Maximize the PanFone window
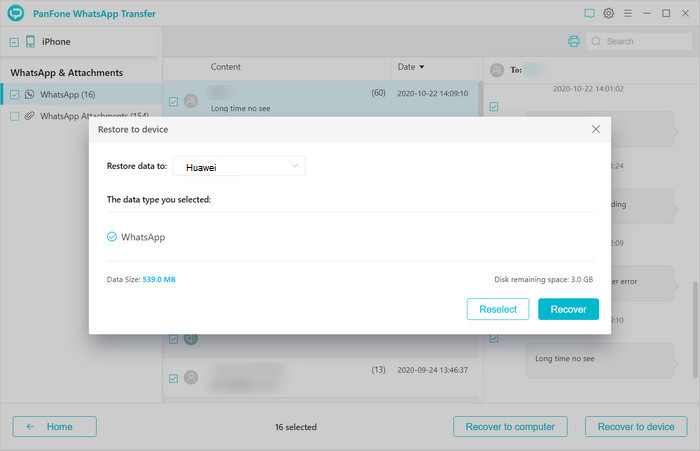Viewport: 700px width, 451px height. (666, 13)
